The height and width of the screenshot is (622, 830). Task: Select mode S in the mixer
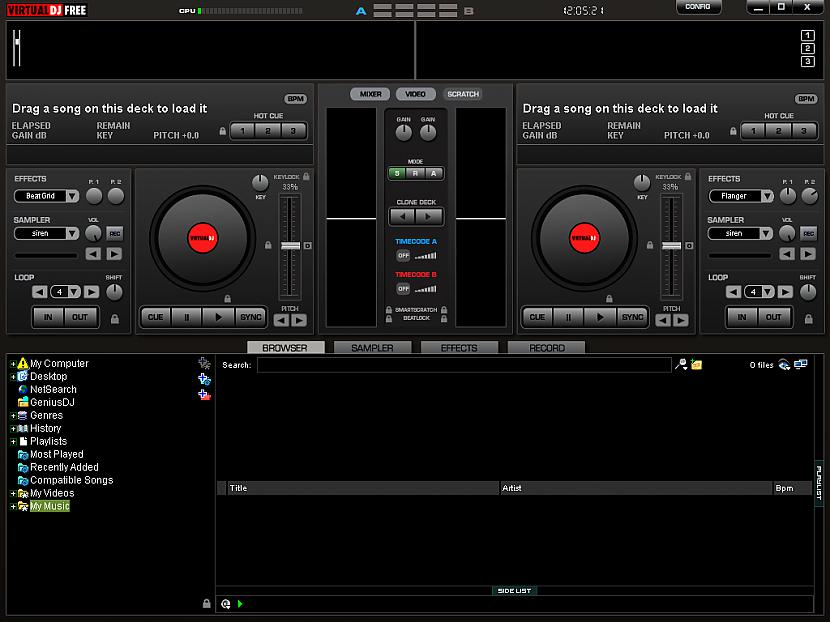tap(397, 174)
